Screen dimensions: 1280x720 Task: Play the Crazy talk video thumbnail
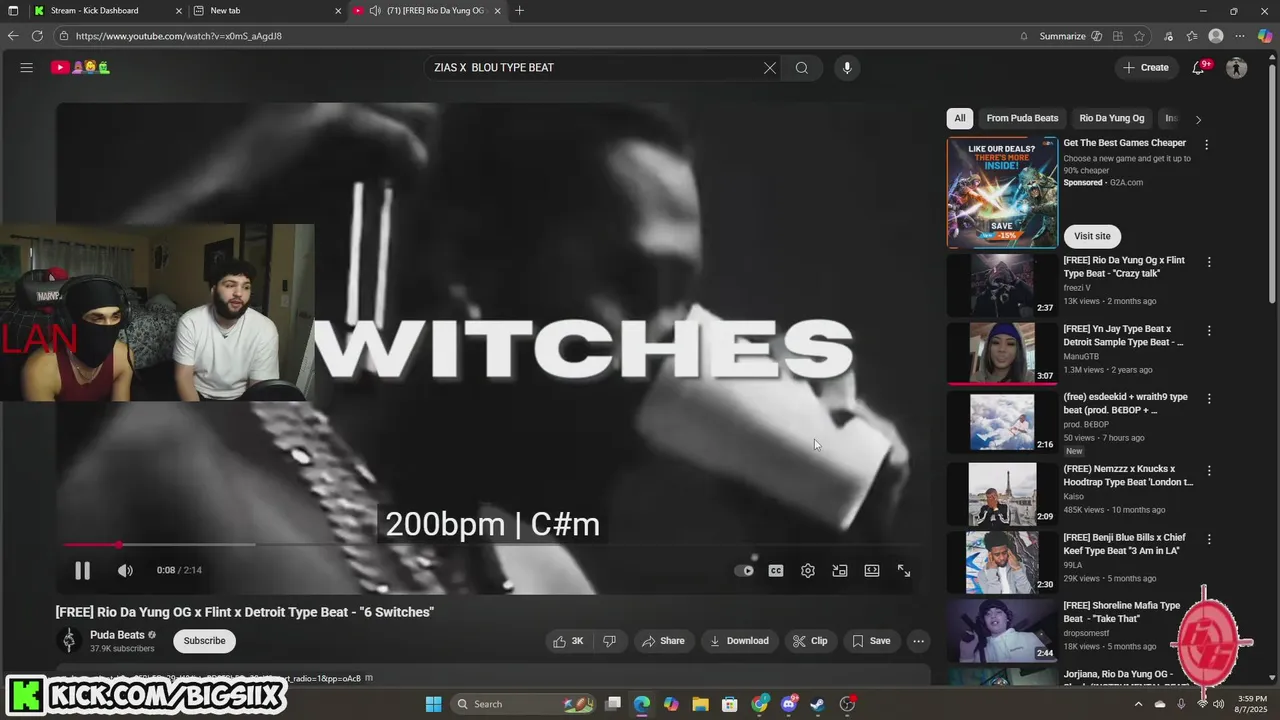click(1002, 285)
